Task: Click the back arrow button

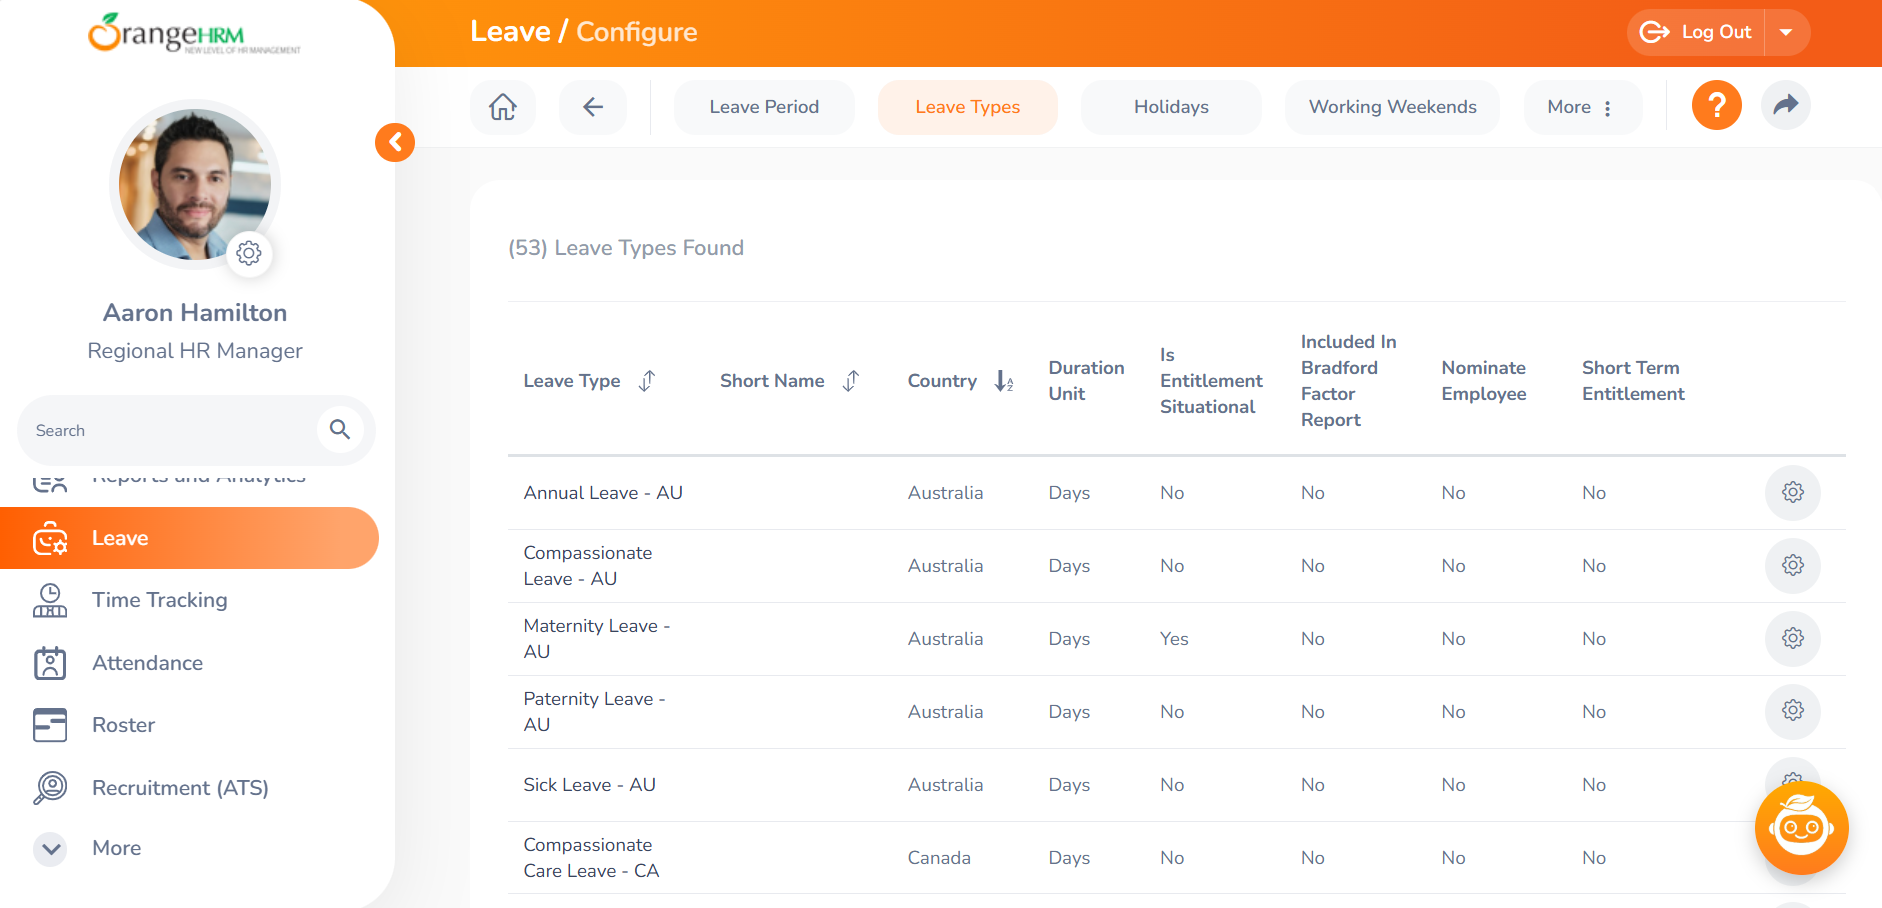Action: pyautogui.click(x=593, y=107)
